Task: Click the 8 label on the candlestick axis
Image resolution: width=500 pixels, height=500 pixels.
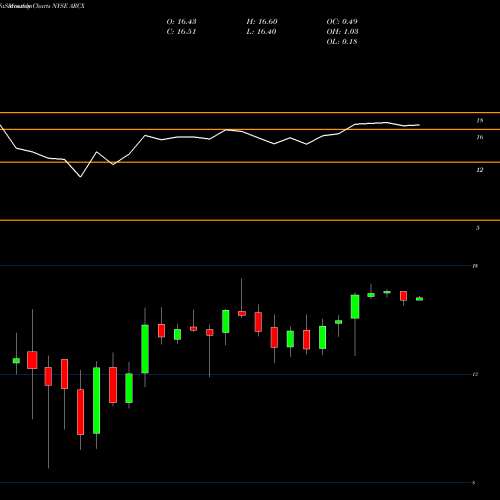Action: coord(473,483)
